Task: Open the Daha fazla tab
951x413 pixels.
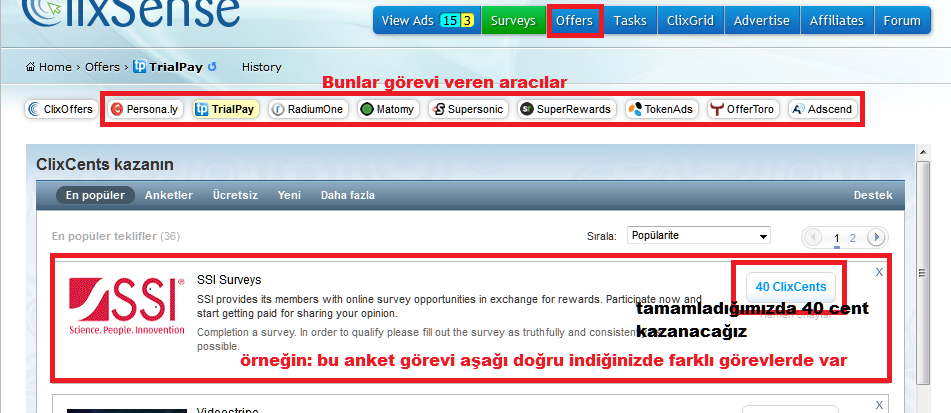Action: [x=348, y=195]
